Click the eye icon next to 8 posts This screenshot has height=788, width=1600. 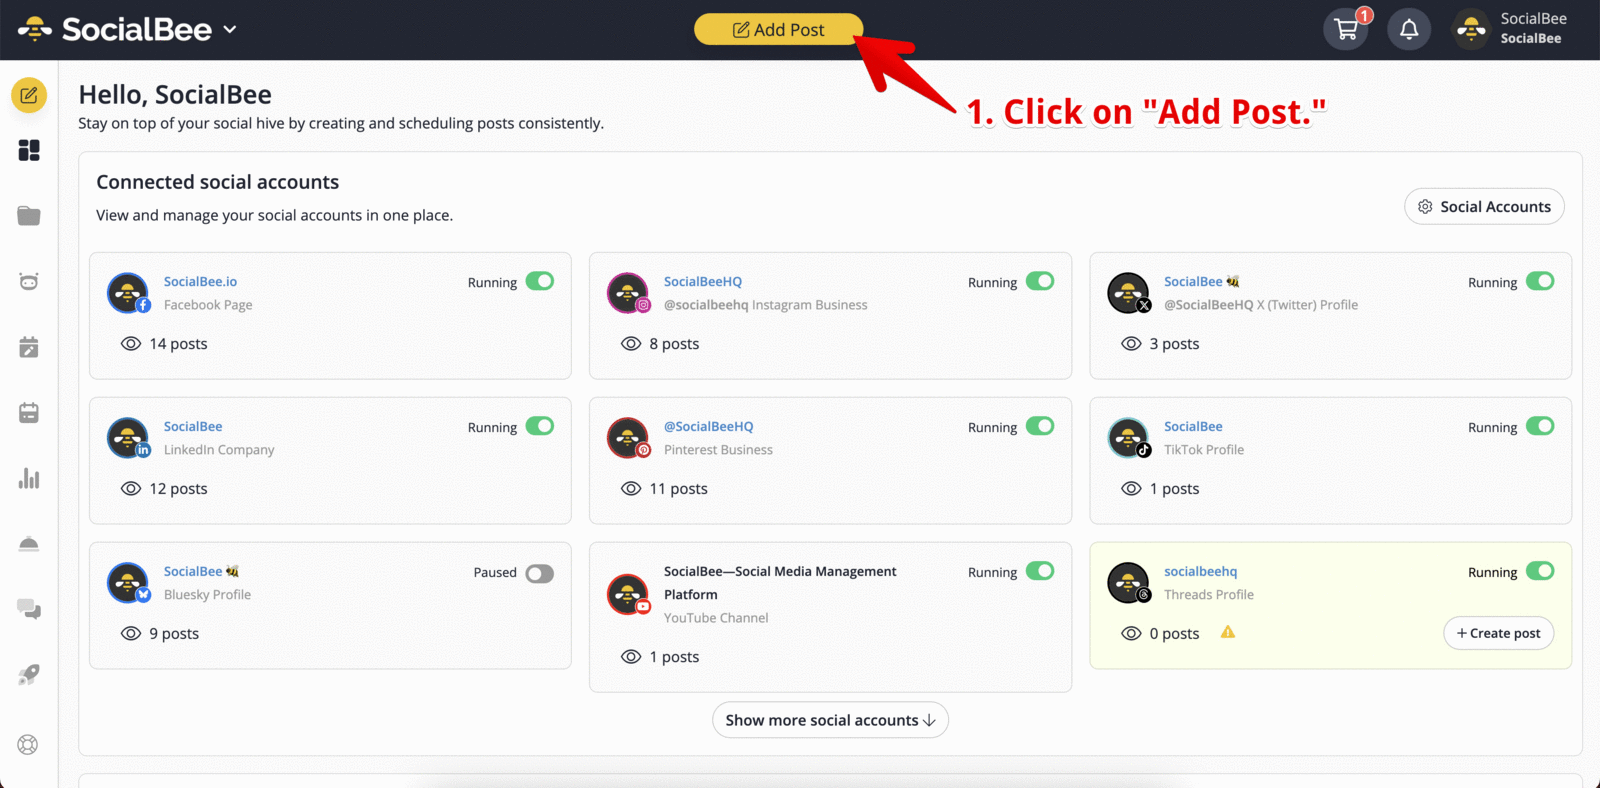[631, 343]
